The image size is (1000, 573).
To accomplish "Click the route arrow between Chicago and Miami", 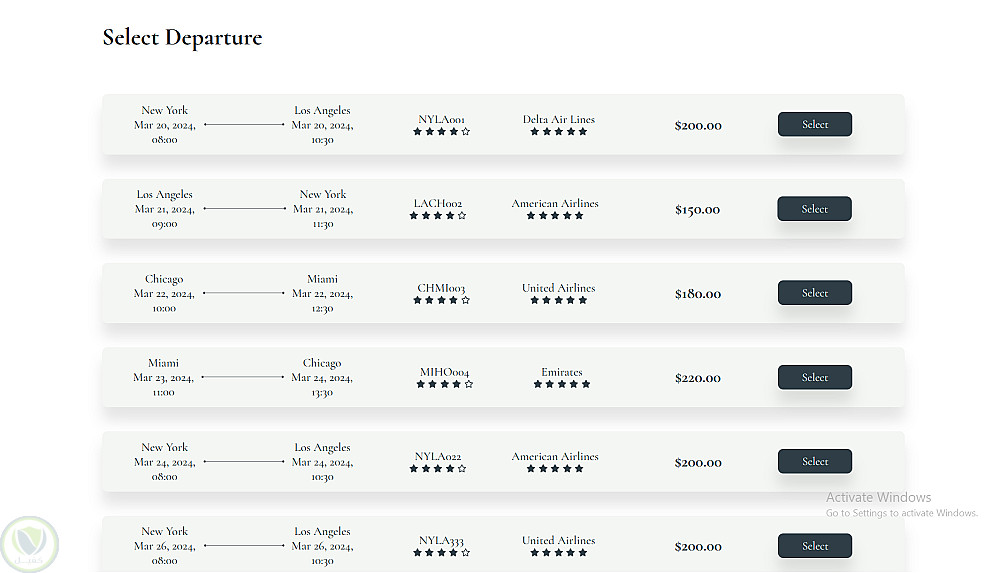I will tap(244, 293).
